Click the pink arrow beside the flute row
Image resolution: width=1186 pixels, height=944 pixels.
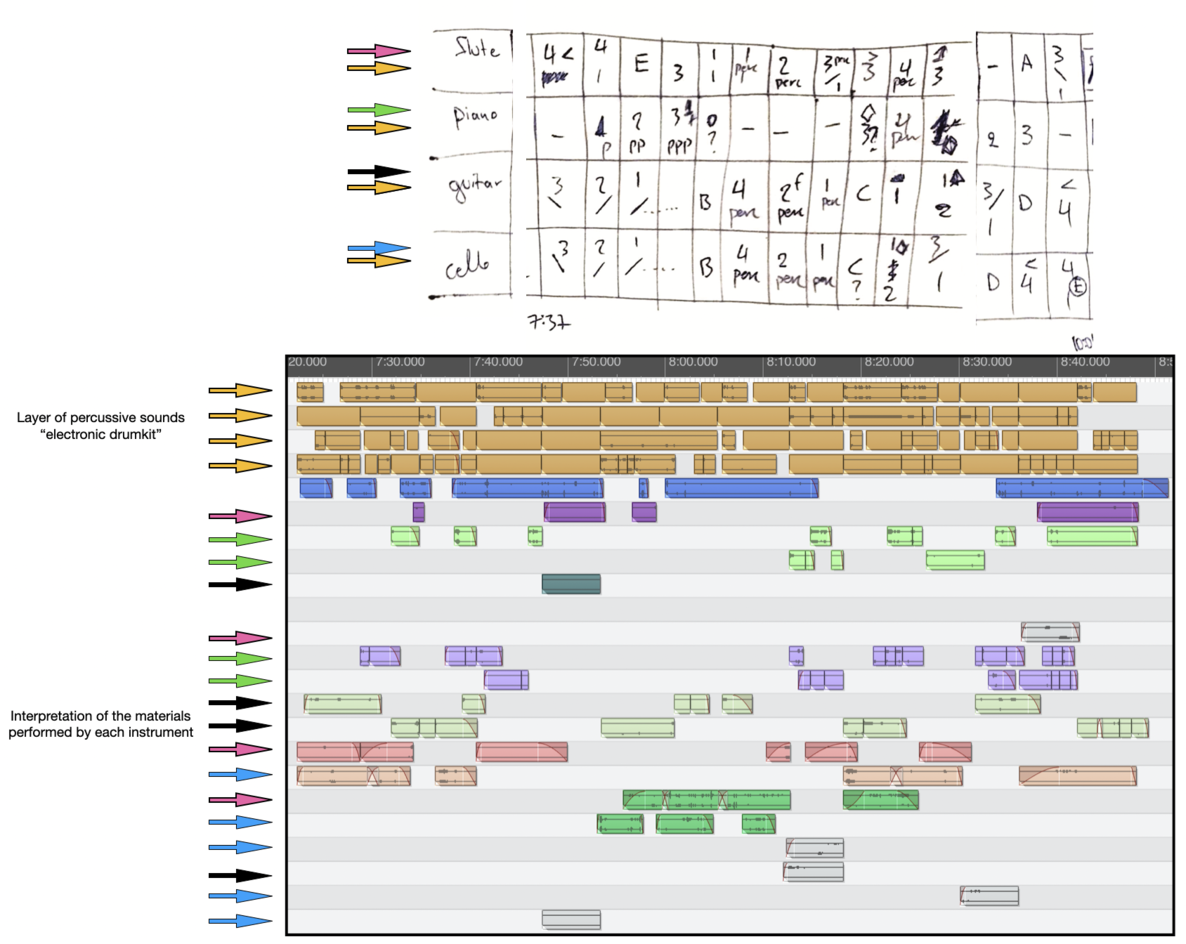(378, 51)
